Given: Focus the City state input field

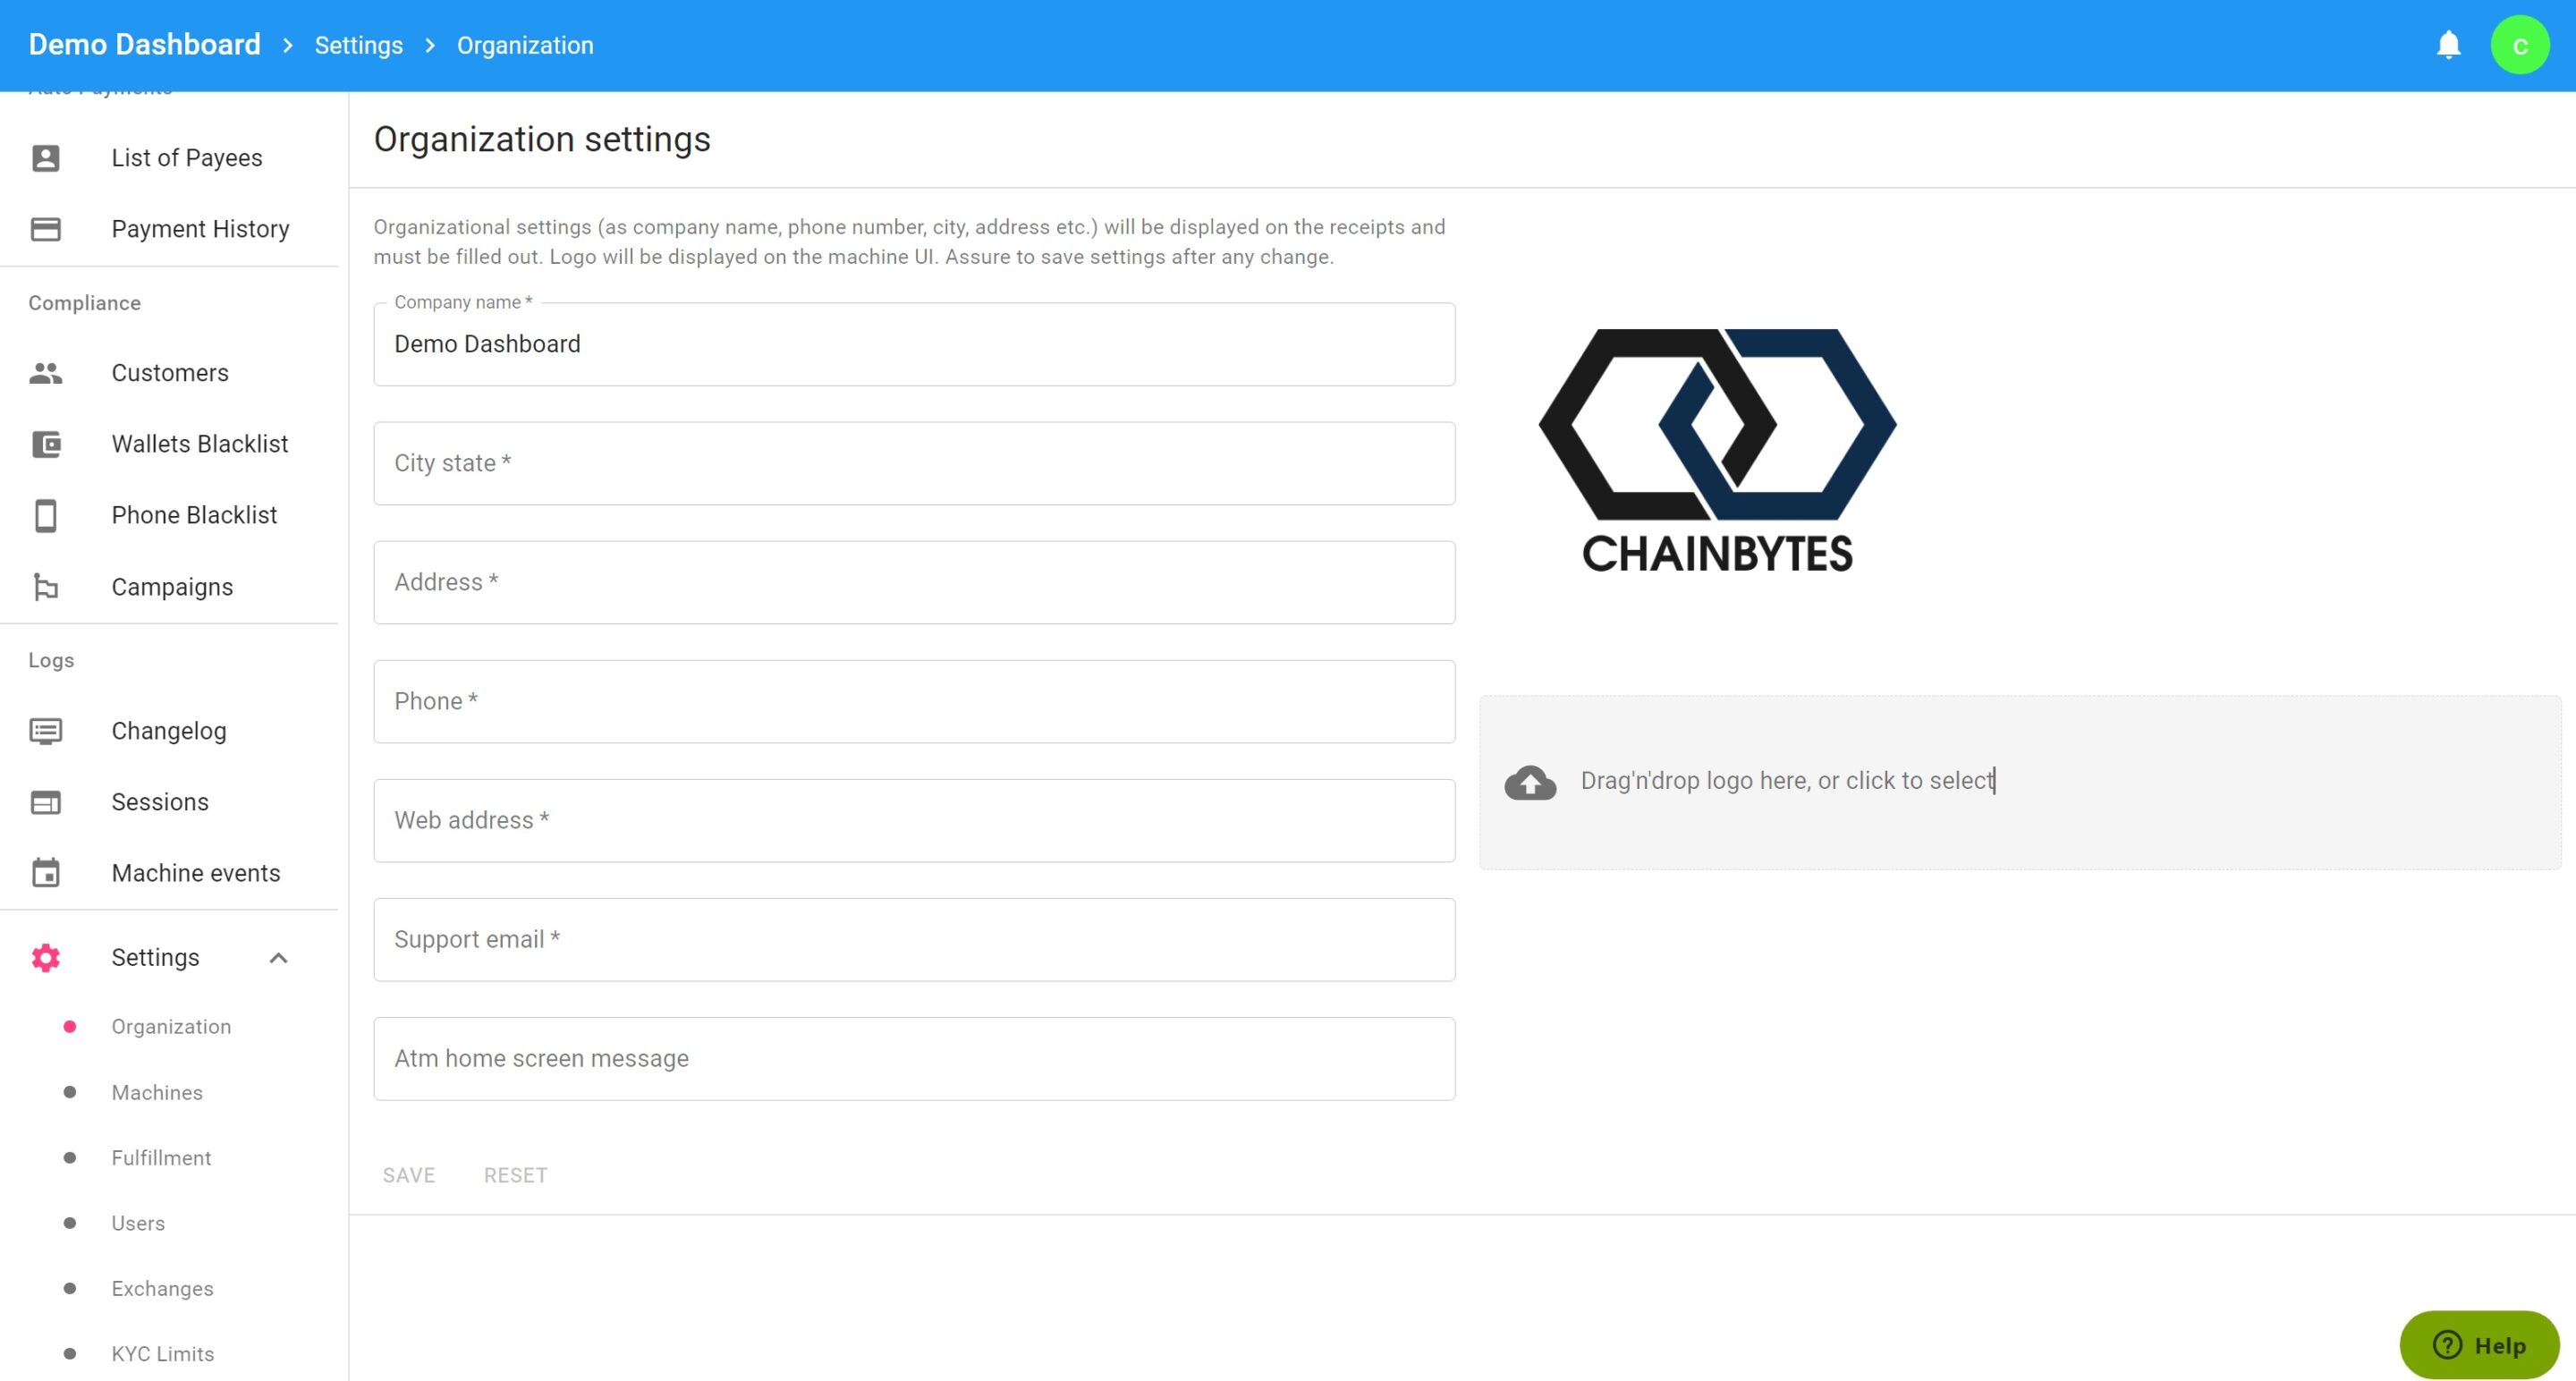Looking at the screenshot, I should (914, 463).
